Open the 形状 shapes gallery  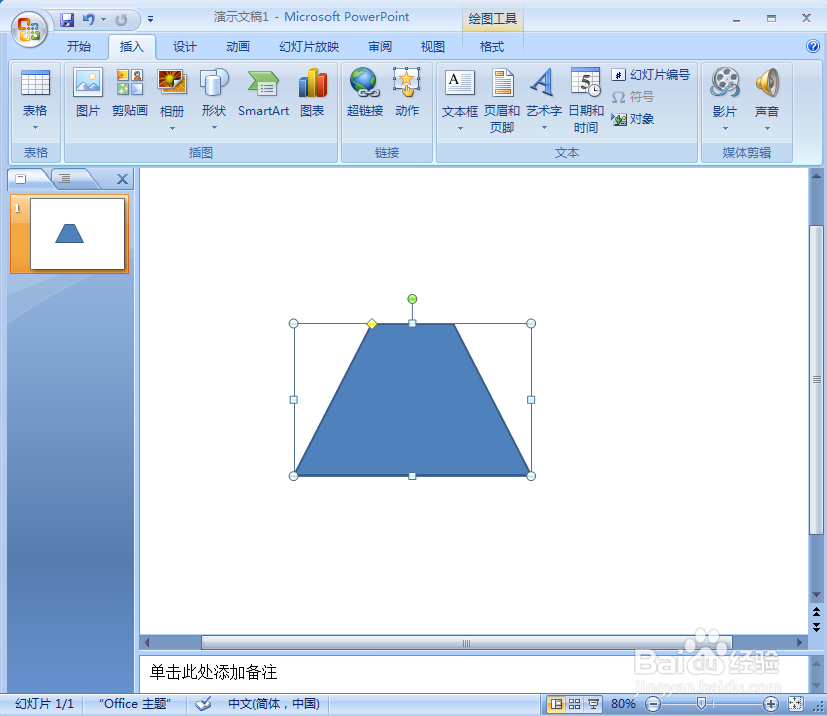pyautogui.click(x=214, y=93)
